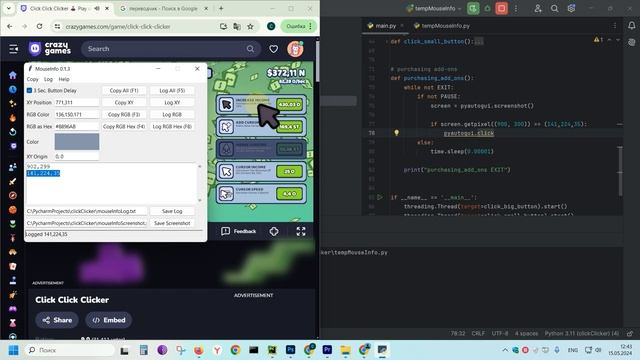Open Updated refresh icon in CrazyGames sidebar
The height and width of the screenshot is (360, 640).
point(13,132)
